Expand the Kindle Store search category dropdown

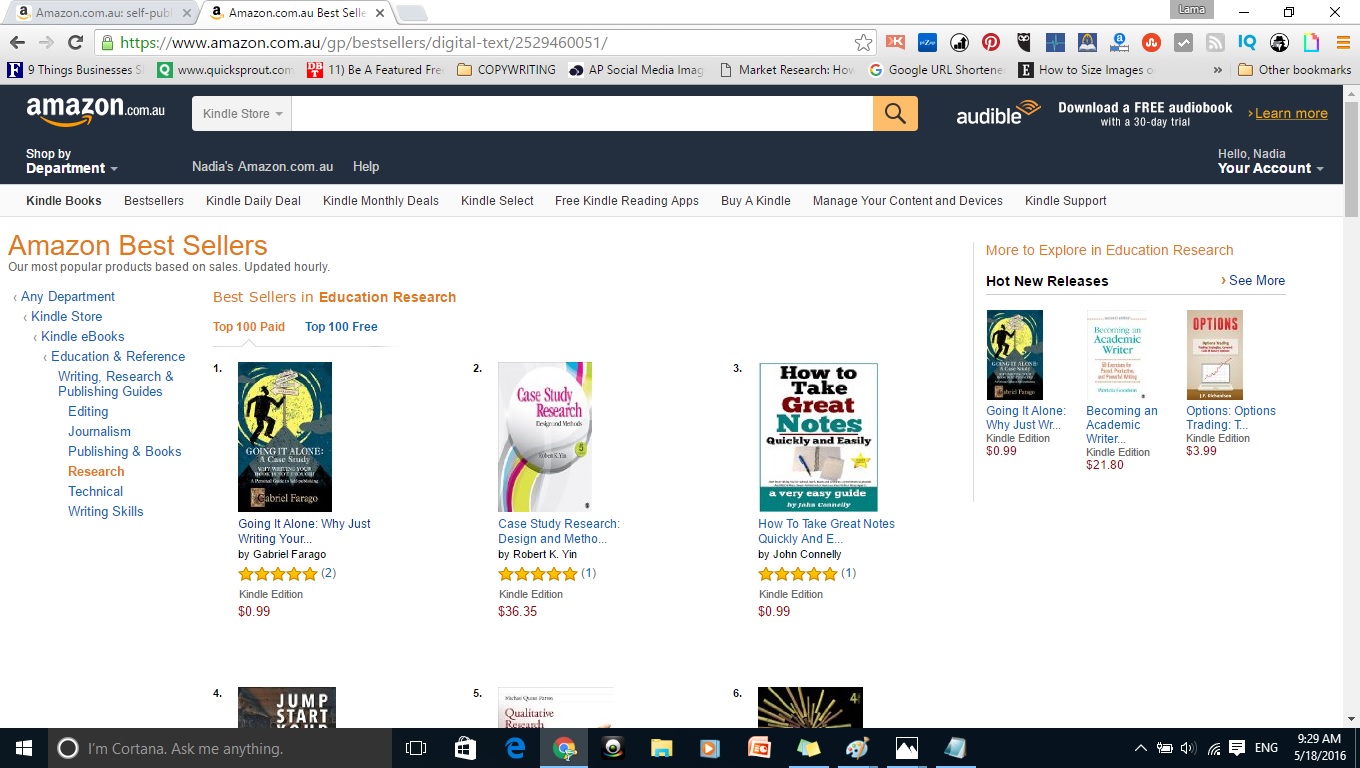click(242, 114)
